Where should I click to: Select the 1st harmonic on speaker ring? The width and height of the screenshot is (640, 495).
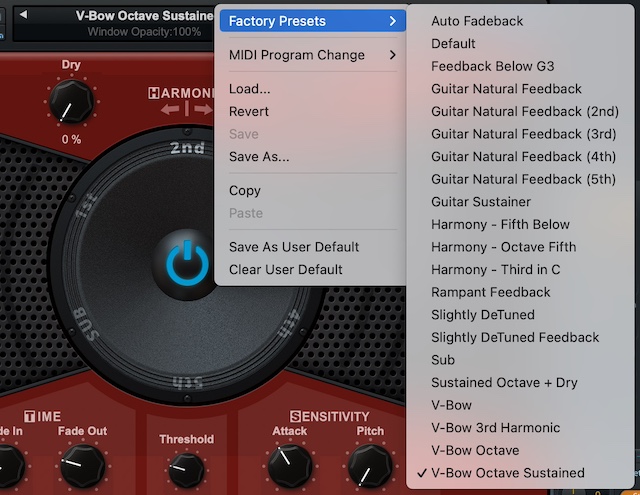87,205
